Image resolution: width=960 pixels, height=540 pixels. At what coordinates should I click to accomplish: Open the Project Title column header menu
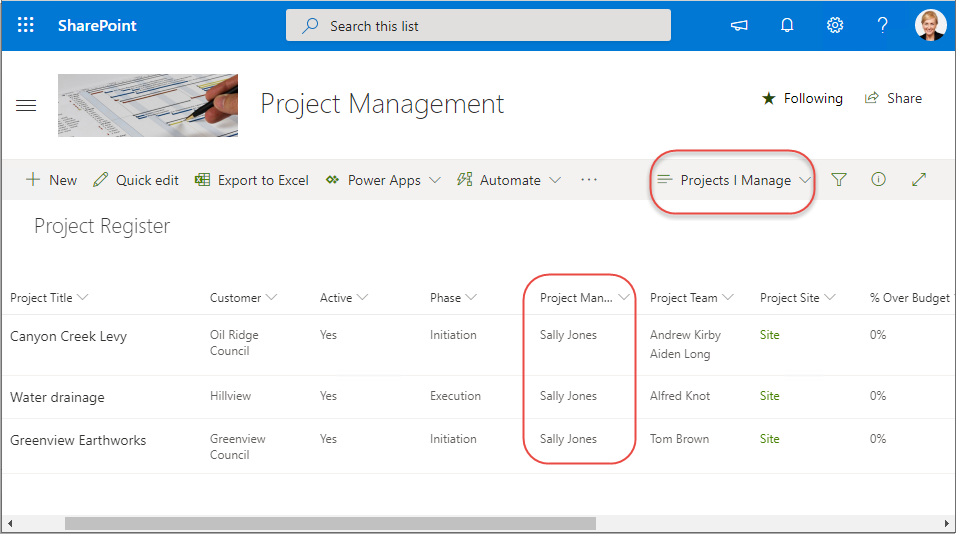(49, 297)
